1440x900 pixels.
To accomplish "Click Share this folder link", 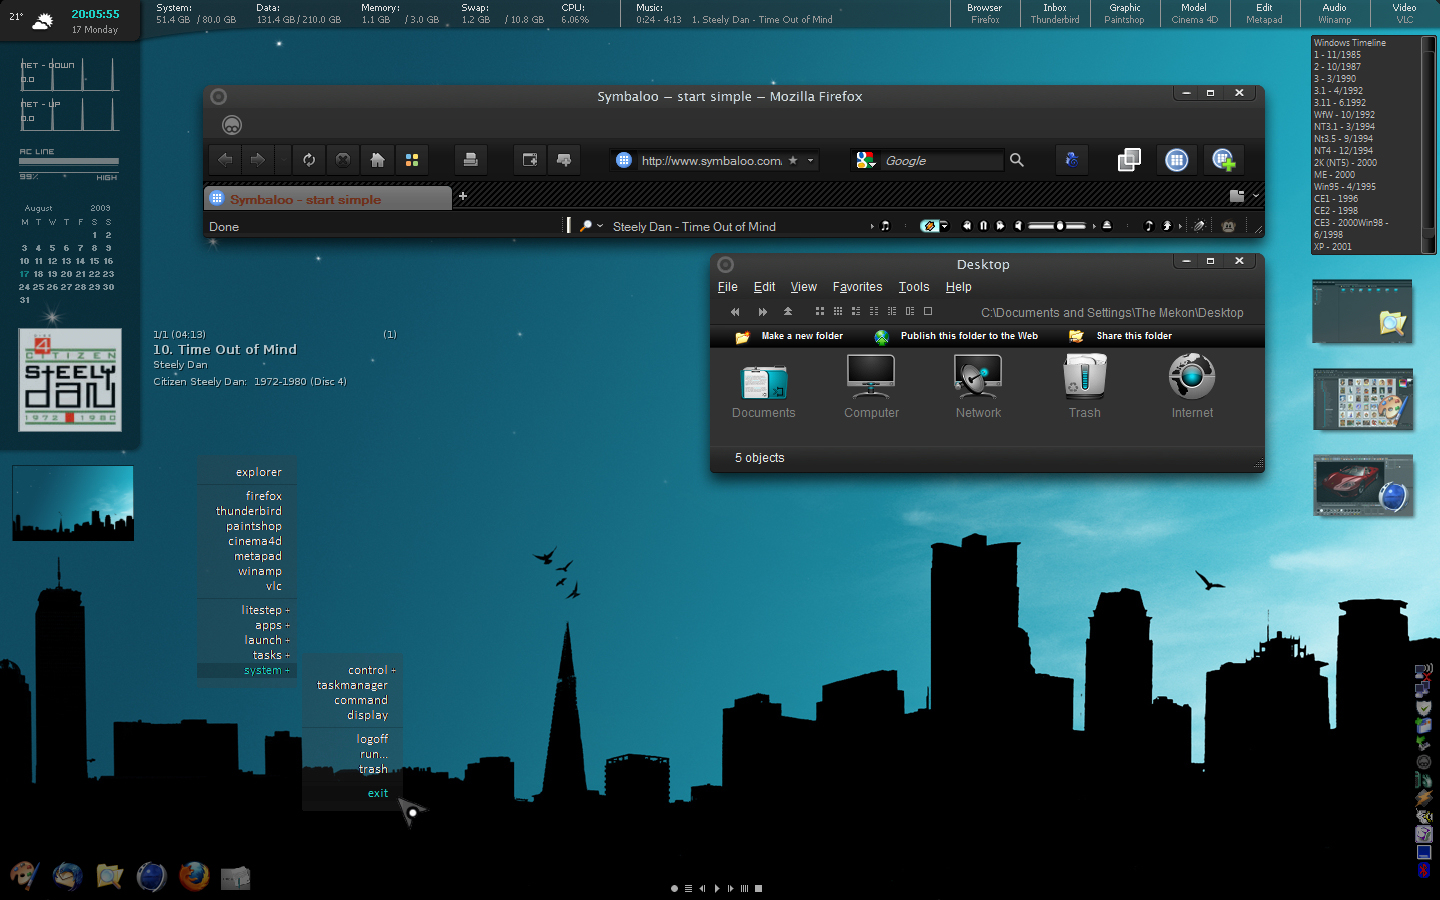I will pos(1134,336).
